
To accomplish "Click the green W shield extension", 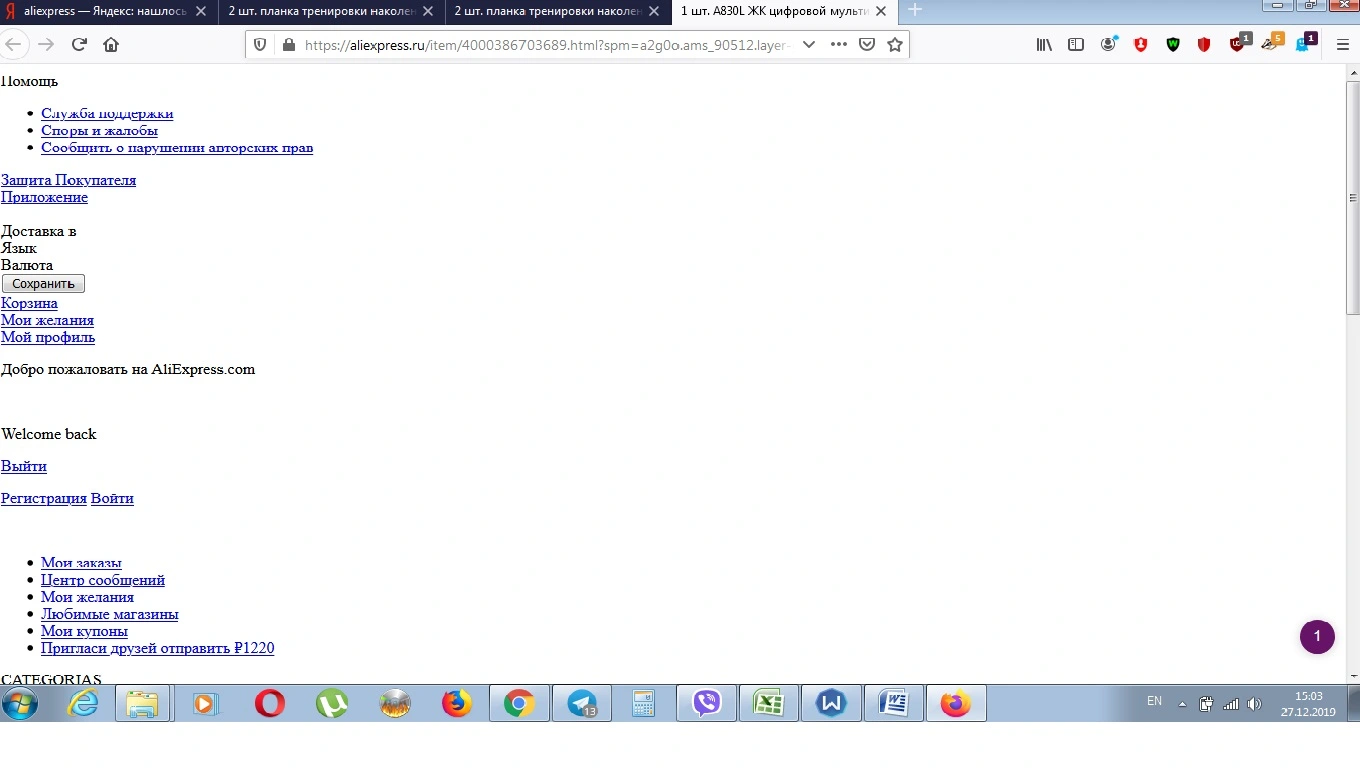I will (1173, 44).
